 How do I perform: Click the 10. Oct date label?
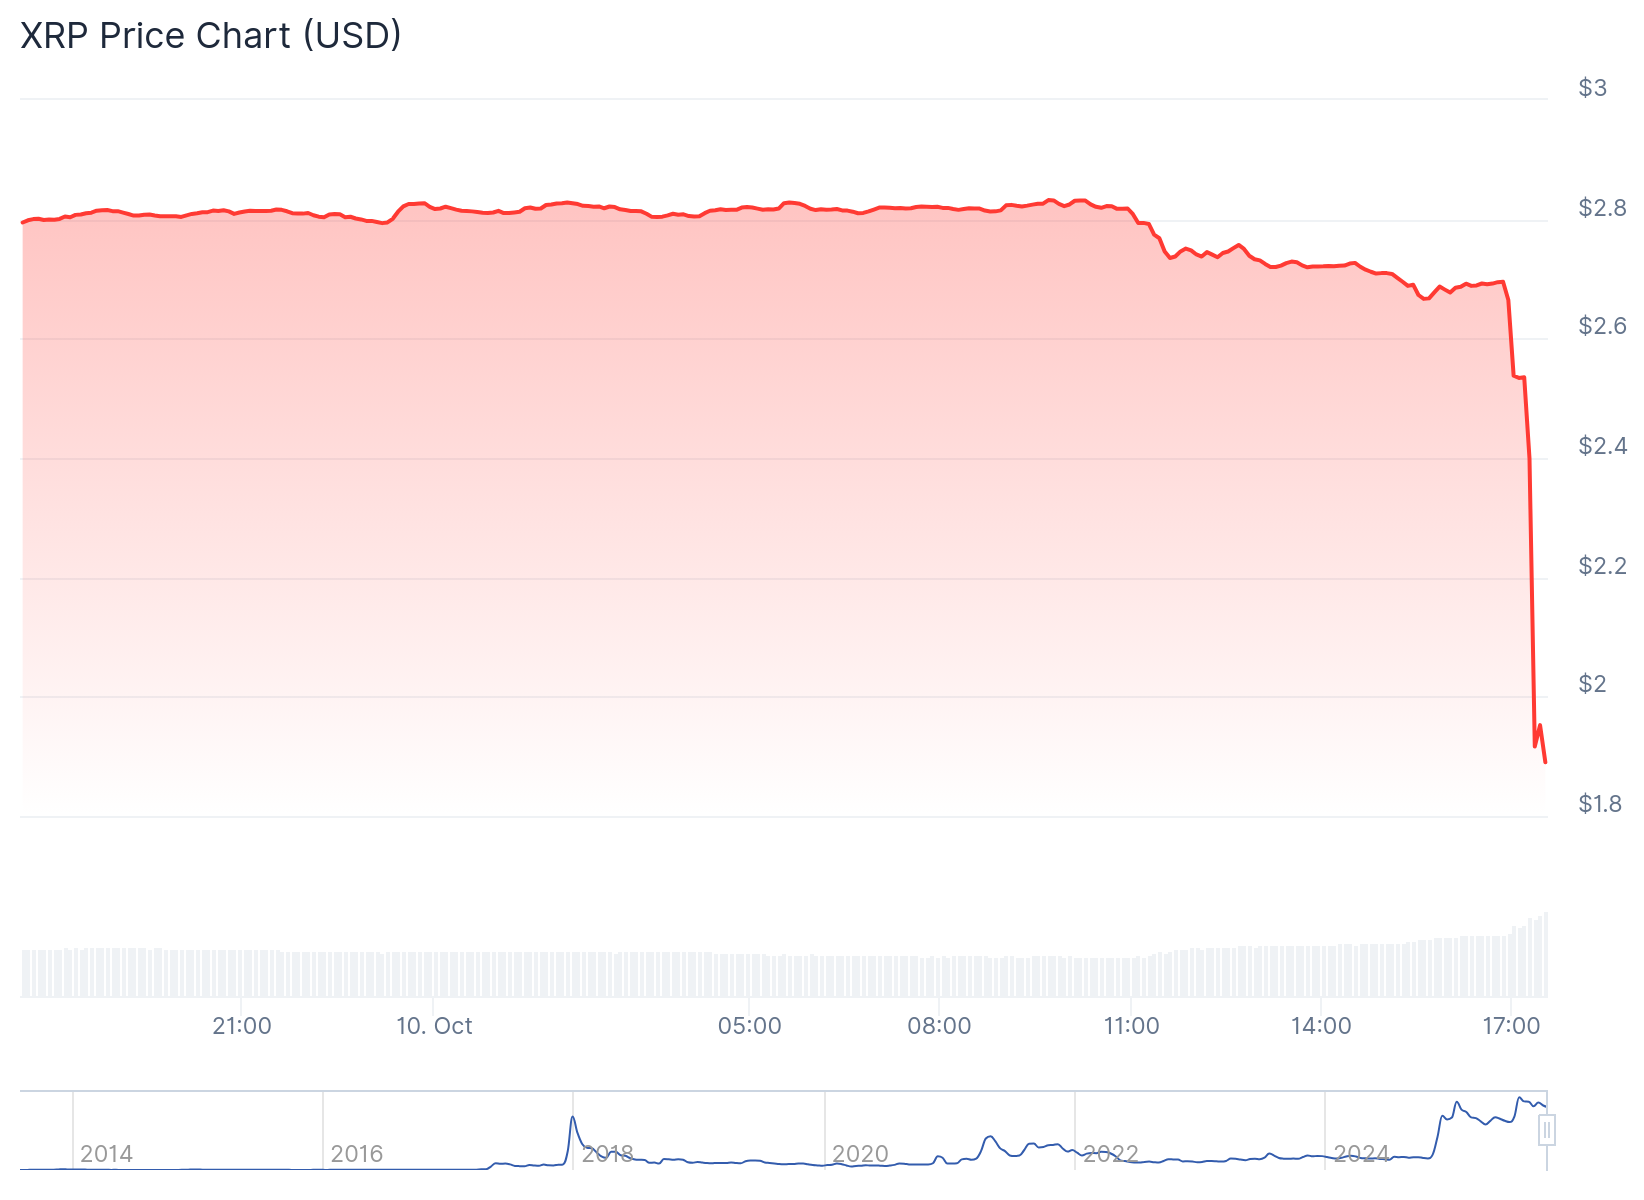(x=434, y=1026)
